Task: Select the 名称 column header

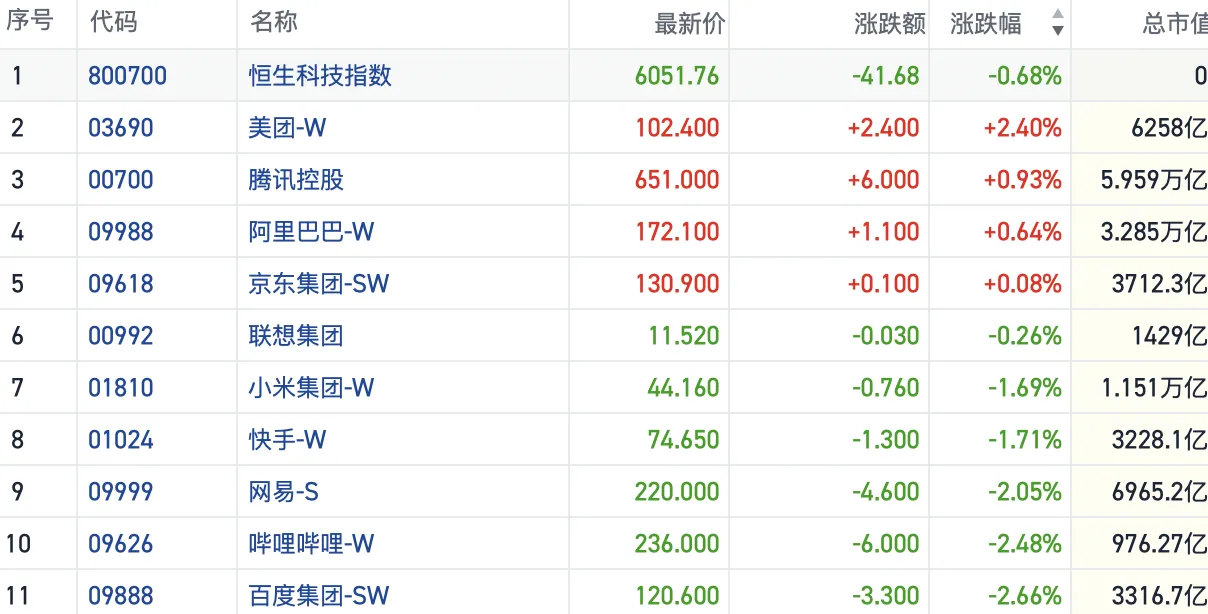Action: 274,24
